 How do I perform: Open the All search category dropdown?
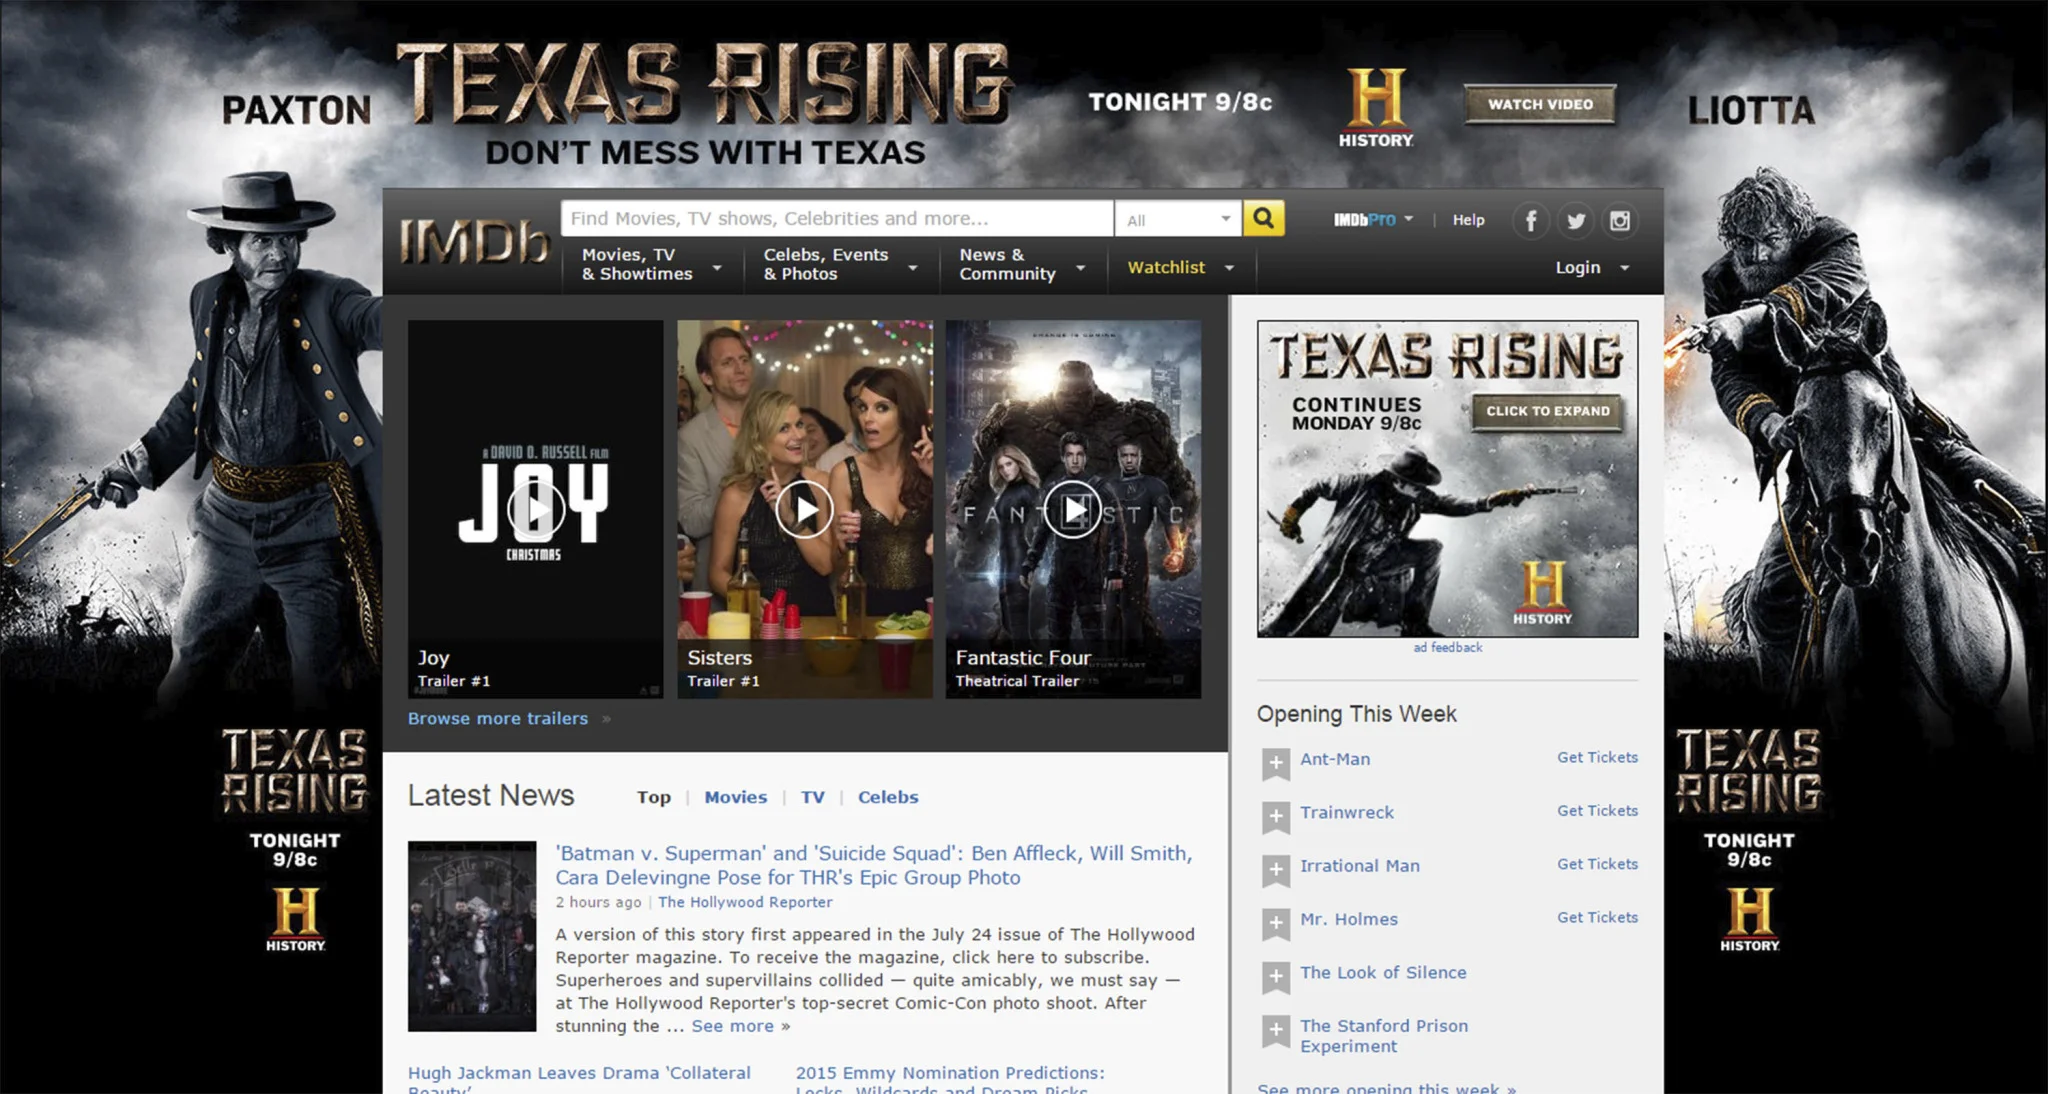[1178, 219]
